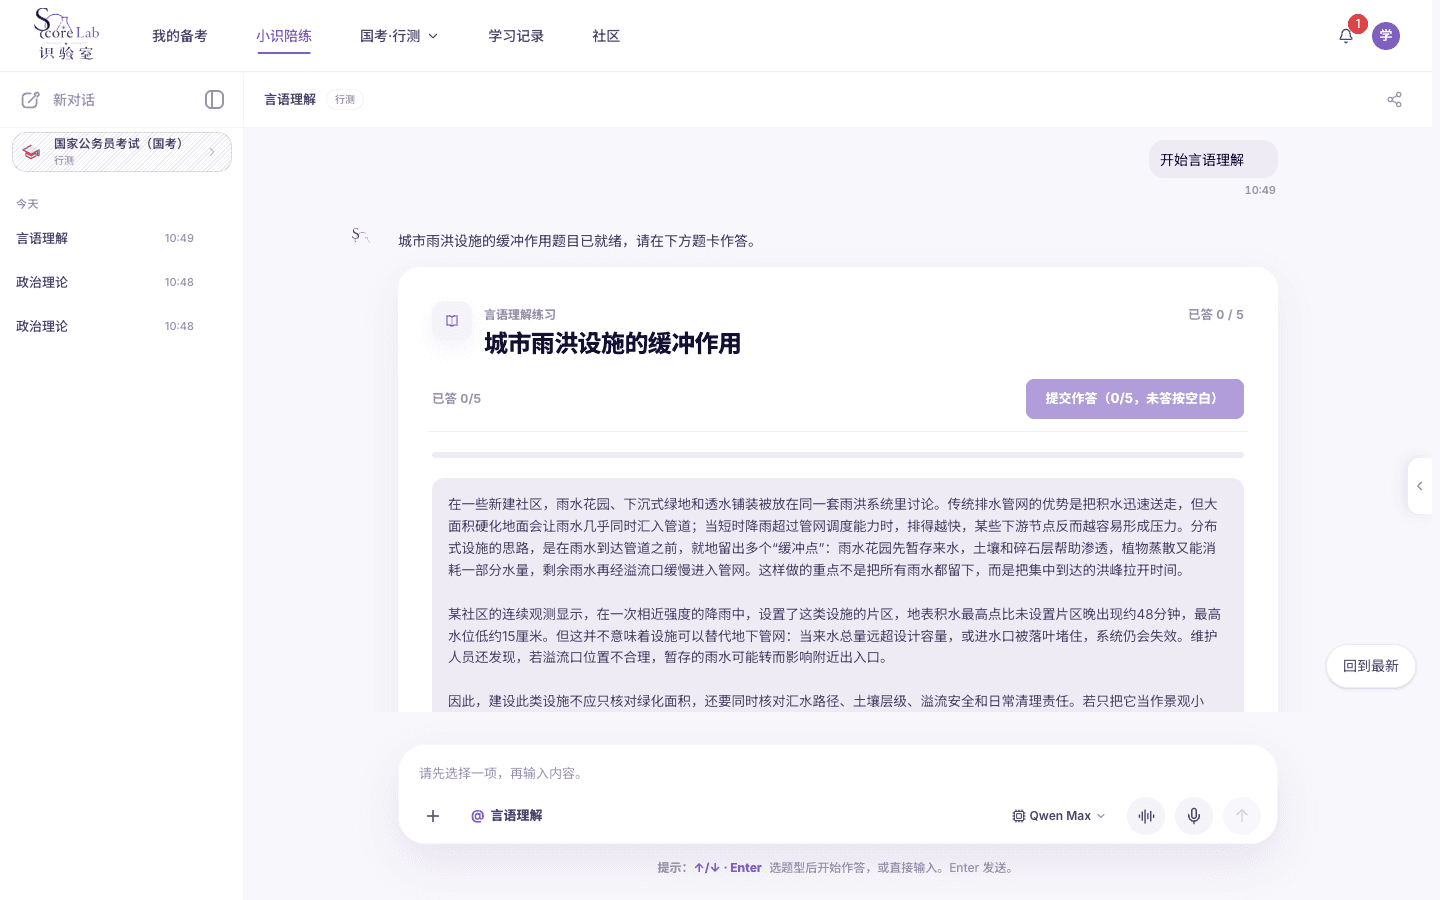
Task: Click the ScoreLab logo
Action: [67, 35]
